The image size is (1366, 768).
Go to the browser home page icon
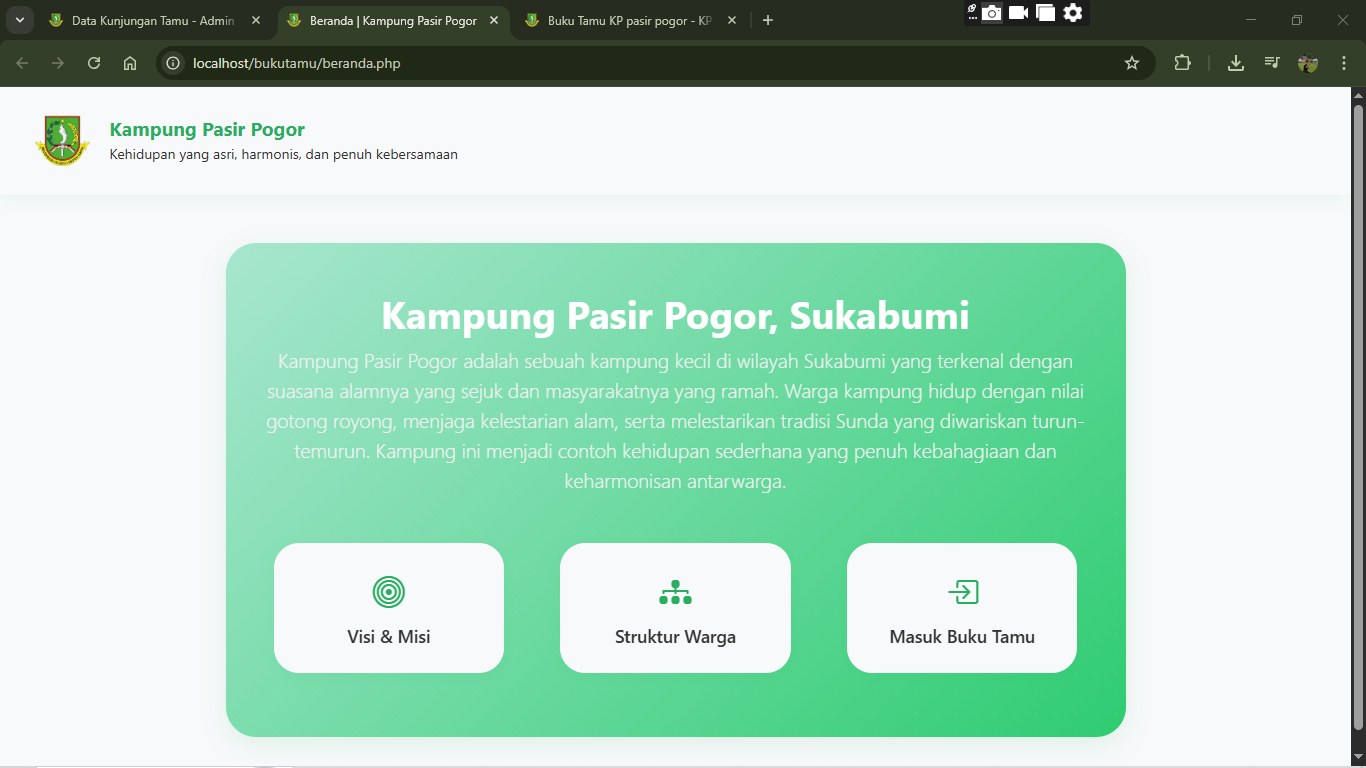(x=130, y=63)
